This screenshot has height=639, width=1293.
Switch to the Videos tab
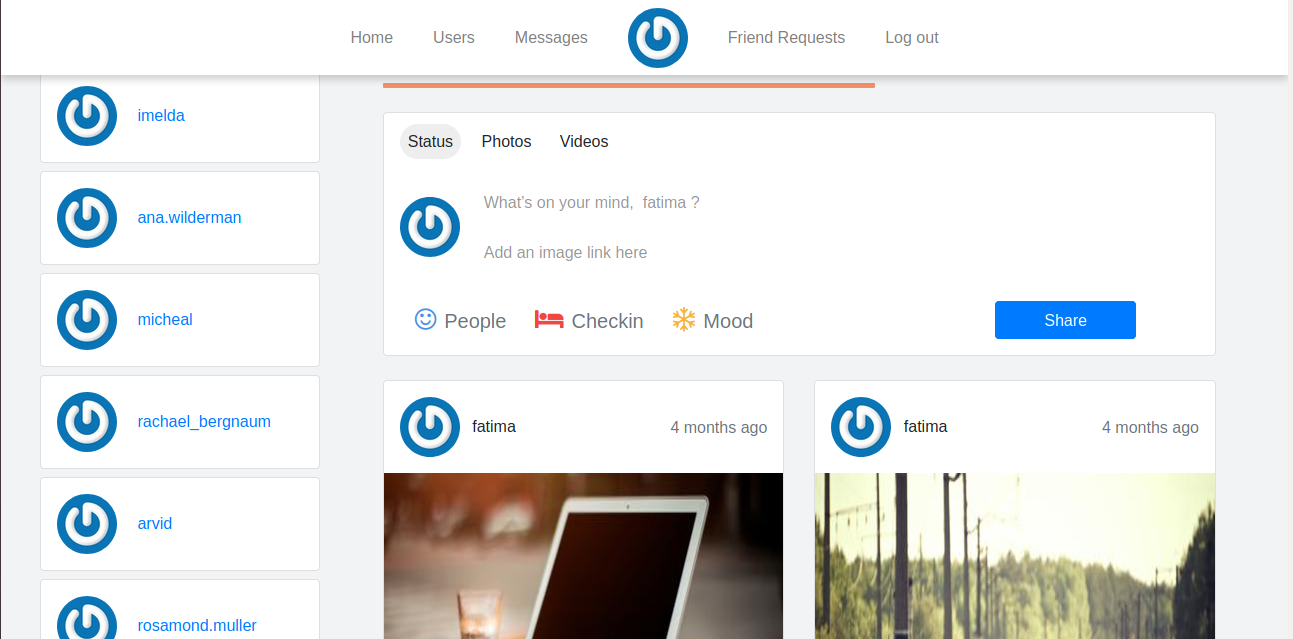(x=584, y=141)
